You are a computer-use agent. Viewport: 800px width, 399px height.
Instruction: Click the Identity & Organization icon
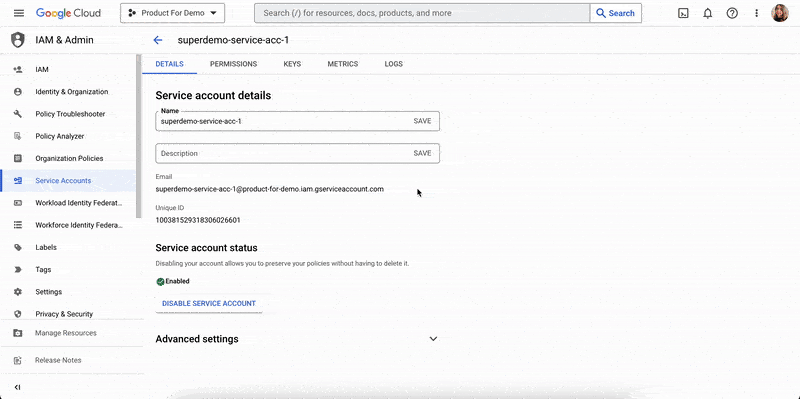[18, 92]
